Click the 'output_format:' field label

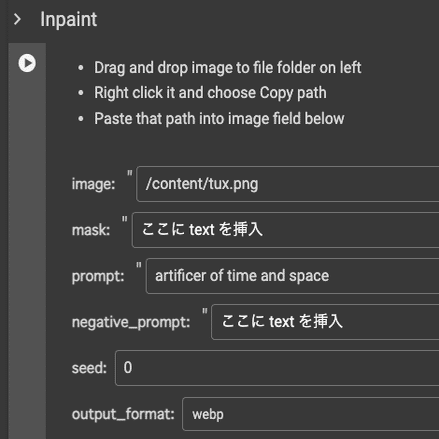(x=123, y=414)
